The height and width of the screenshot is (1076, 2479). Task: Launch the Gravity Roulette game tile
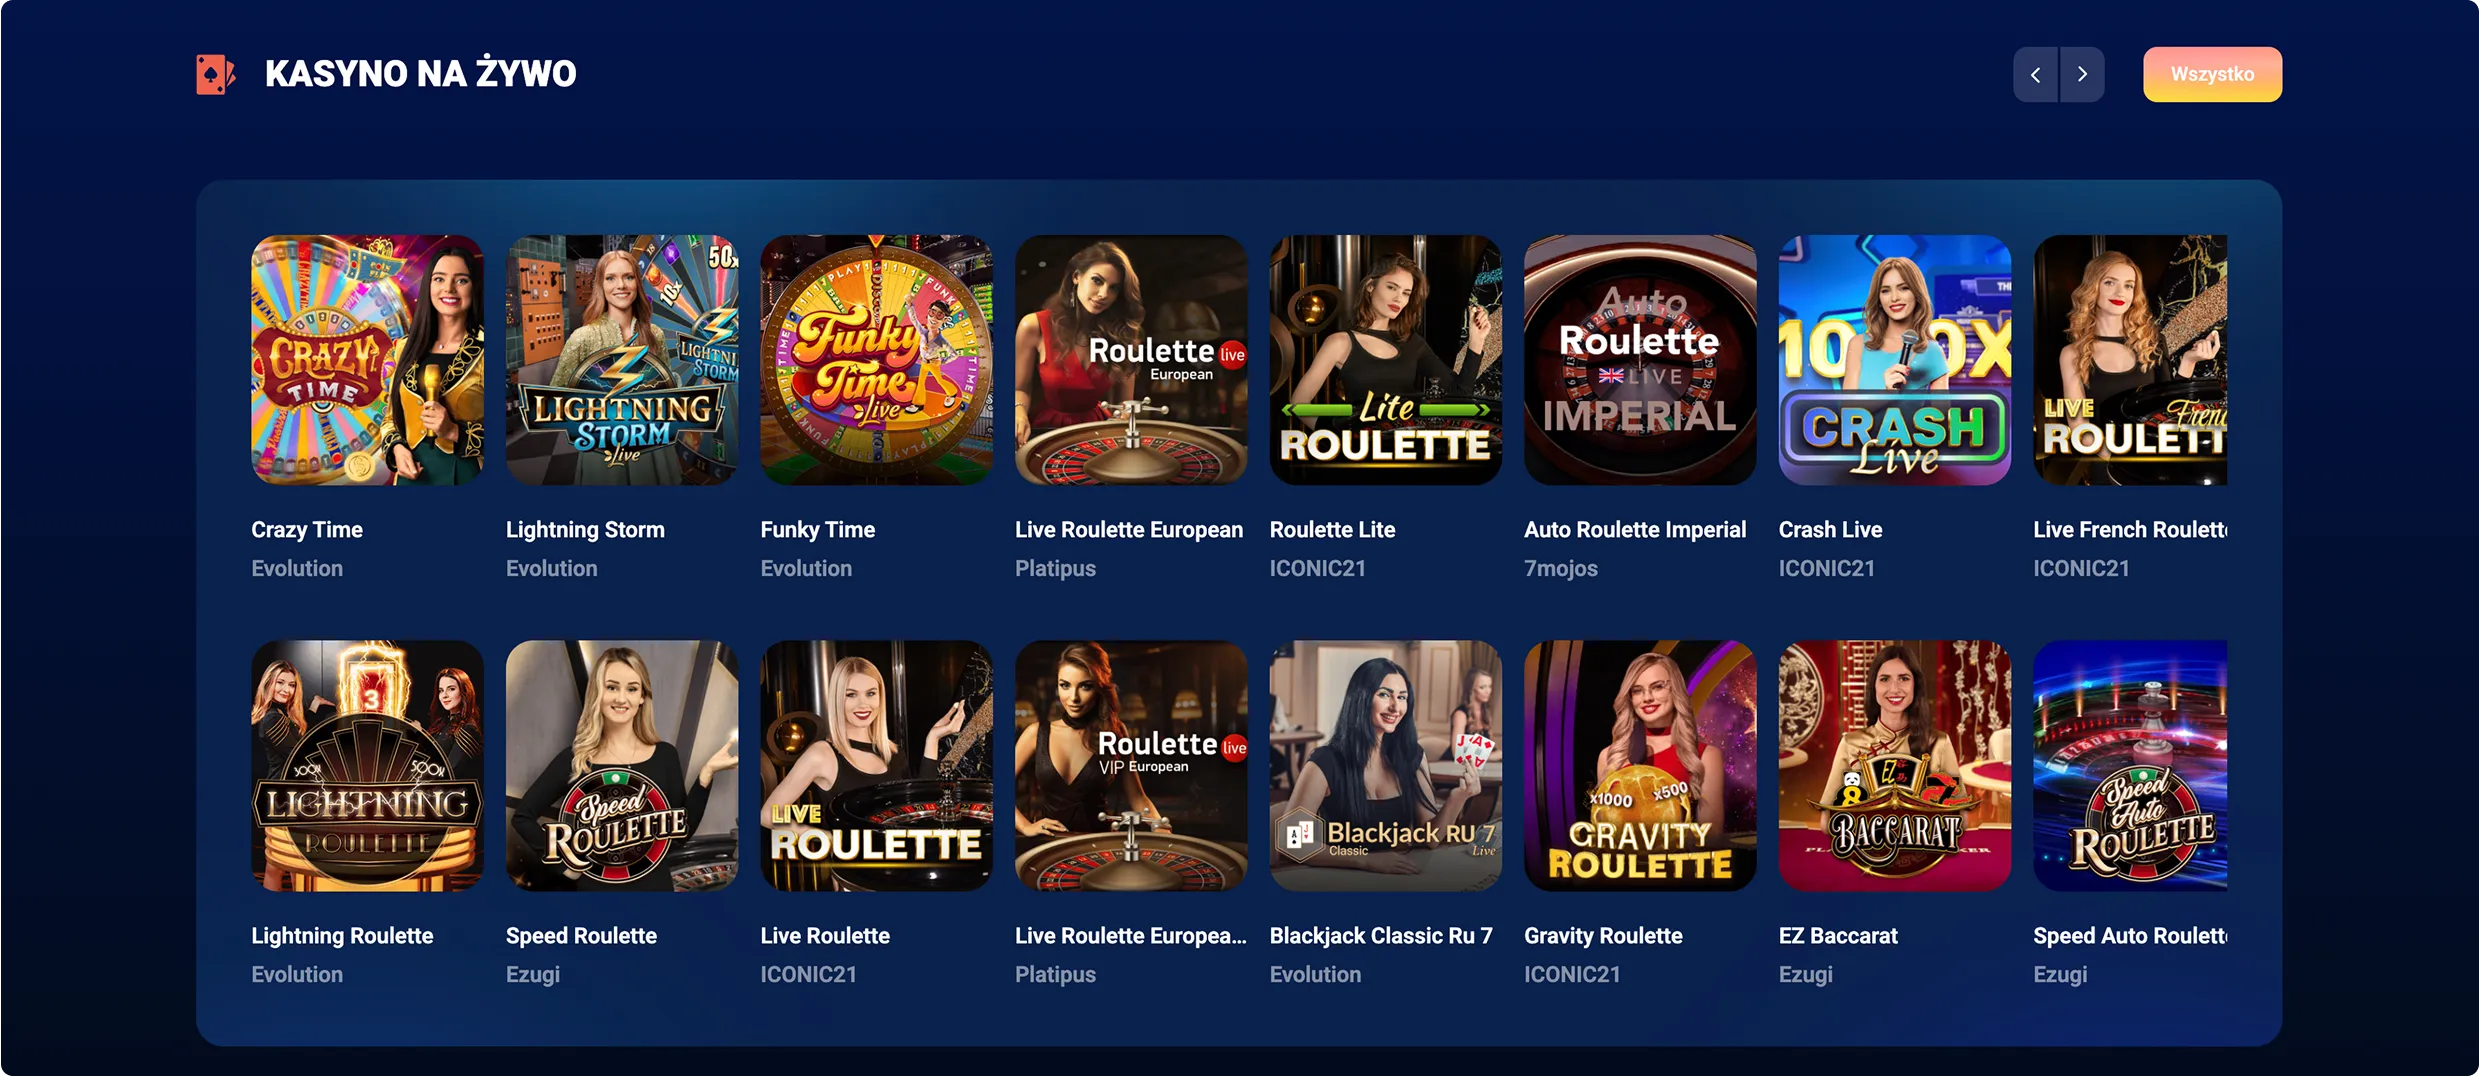[1640, 766]
